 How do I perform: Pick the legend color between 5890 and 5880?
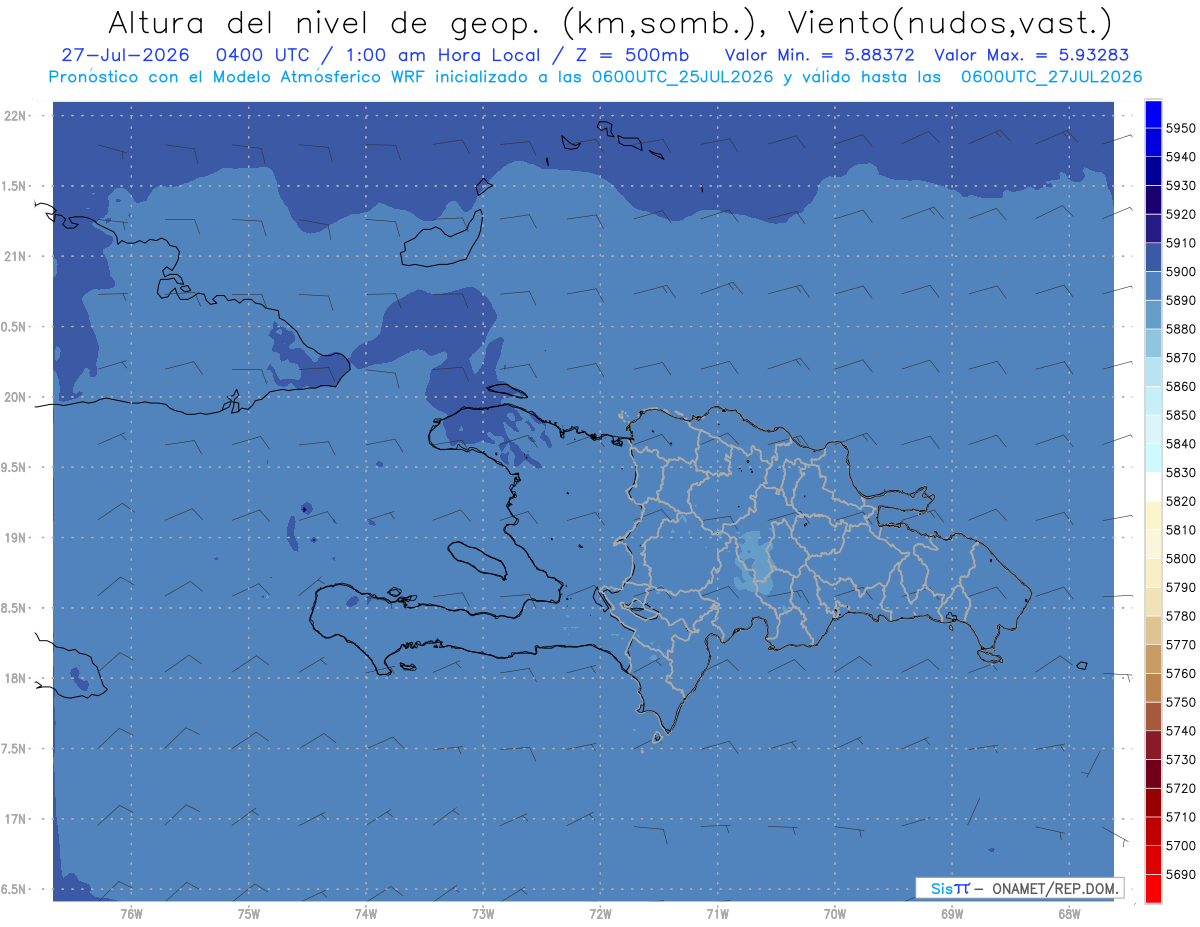click(1153, 314)
